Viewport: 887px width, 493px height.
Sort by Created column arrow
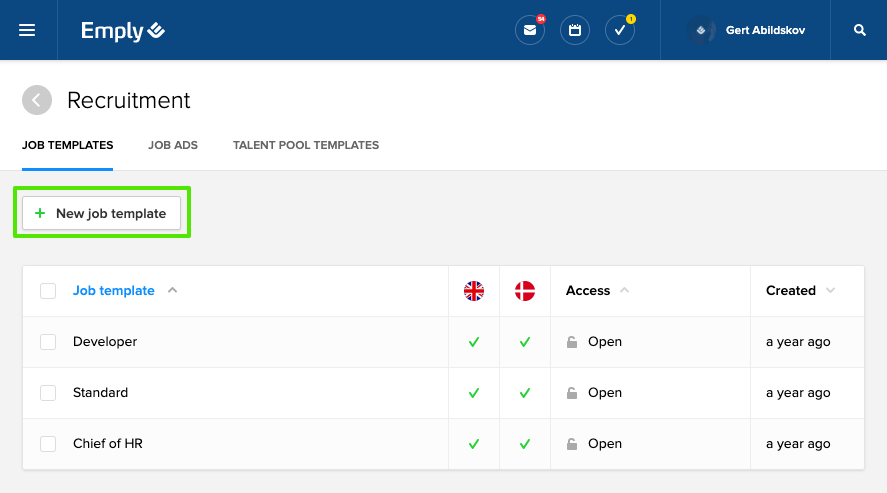point(830,290)
